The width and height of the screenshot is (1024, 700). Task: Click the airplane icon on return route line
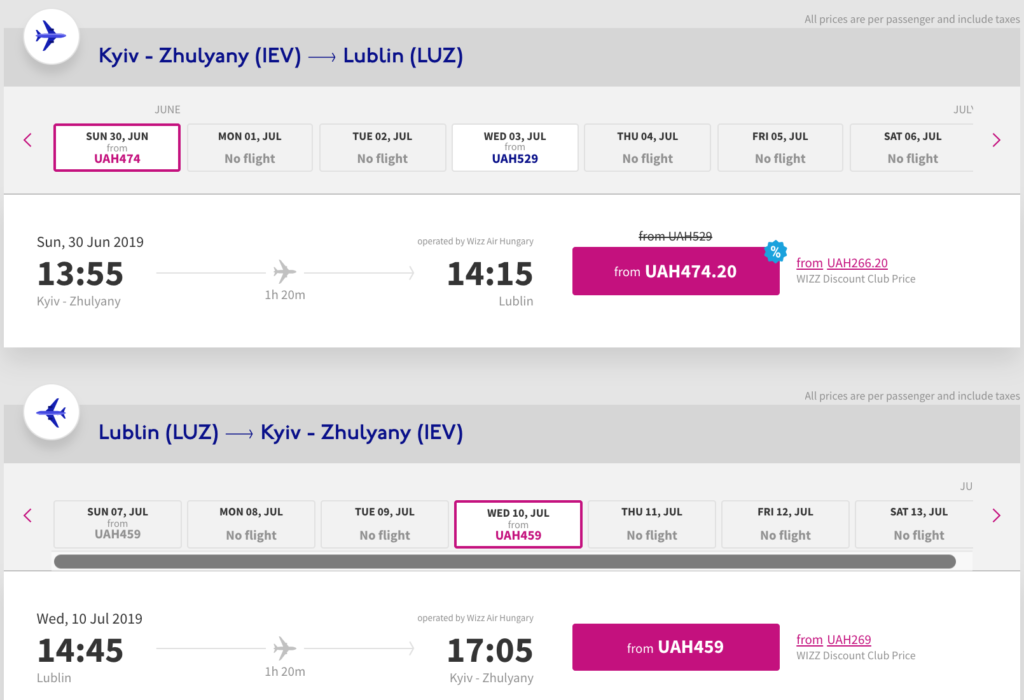(285, 647)
